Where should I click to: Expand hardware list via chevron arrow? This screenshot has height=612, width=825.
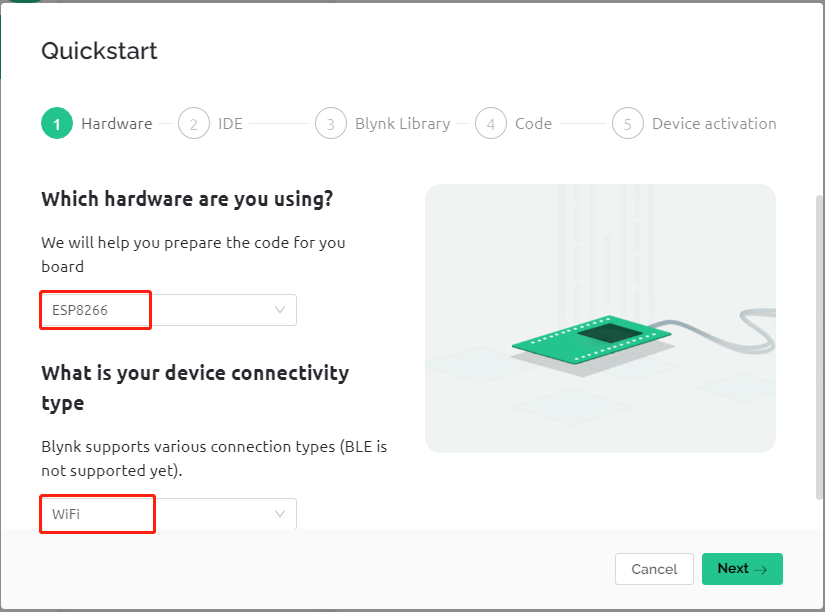(280, 310)
